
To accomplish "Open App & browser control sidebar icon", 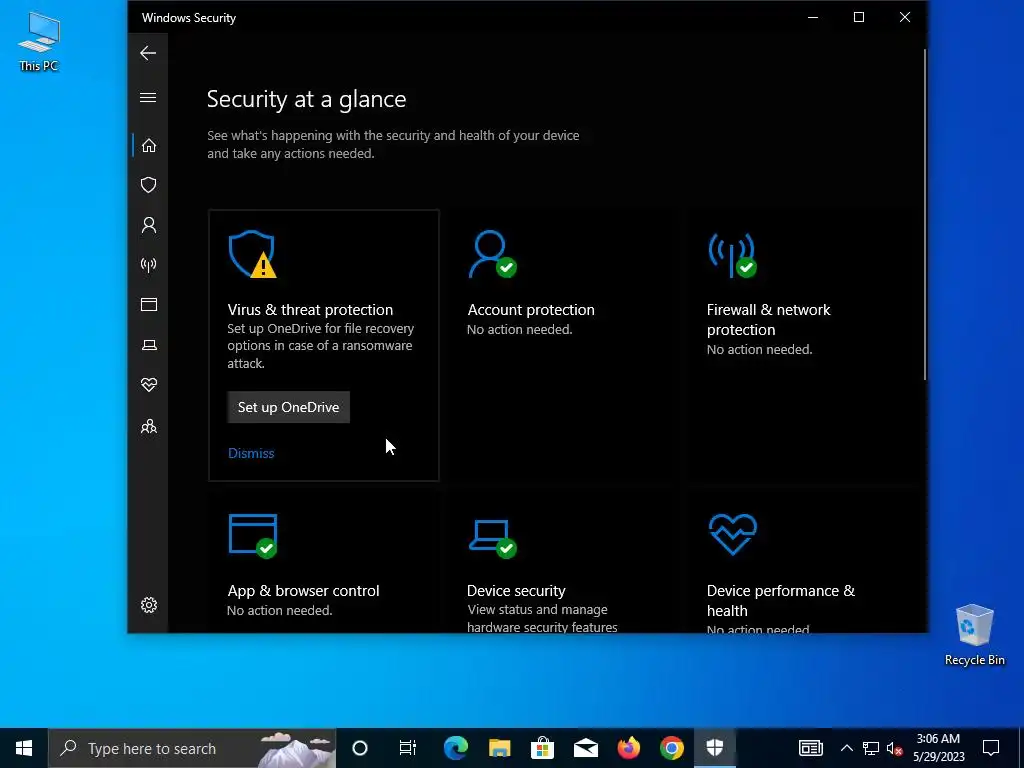I will click(x=149, y=304).
